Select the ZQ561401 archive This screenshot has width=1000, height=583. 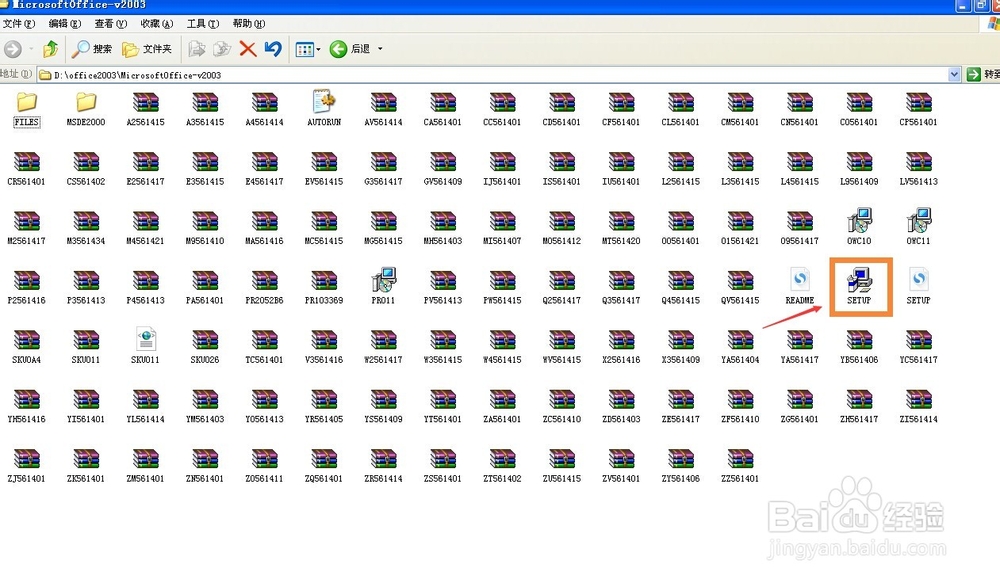[324, 466]
